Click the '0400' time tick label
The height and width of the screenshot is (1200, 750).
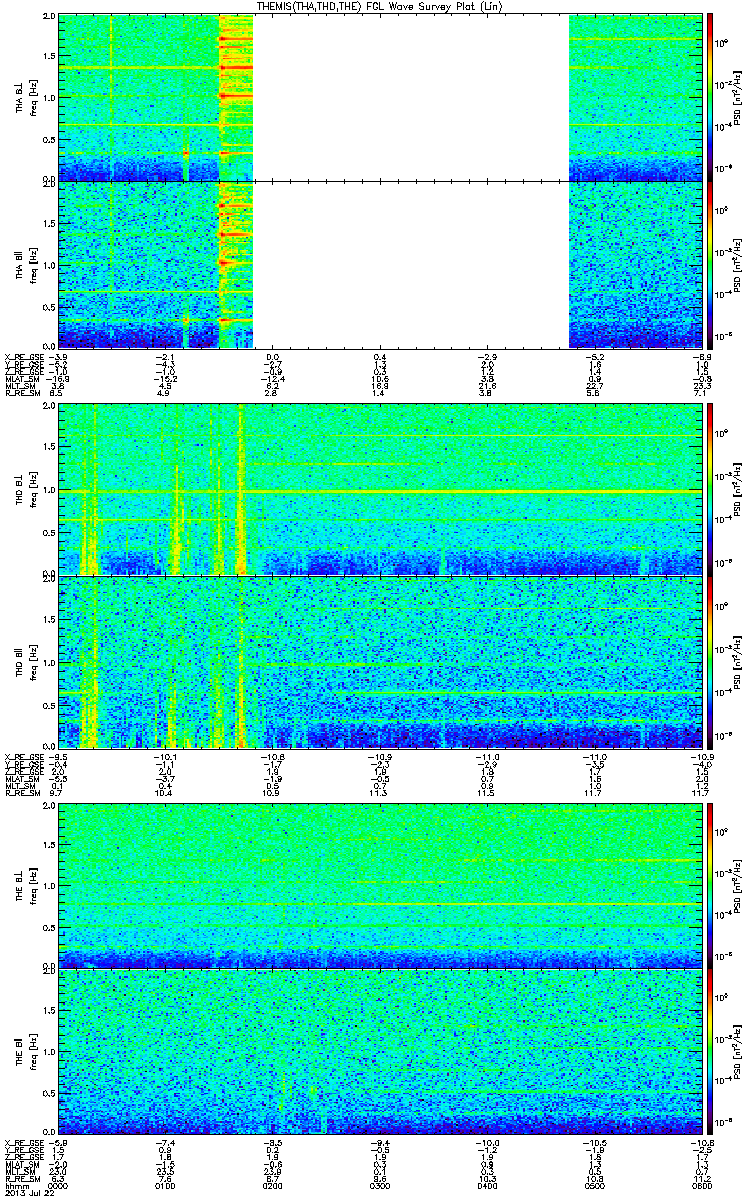click(x=487, y=1185)
